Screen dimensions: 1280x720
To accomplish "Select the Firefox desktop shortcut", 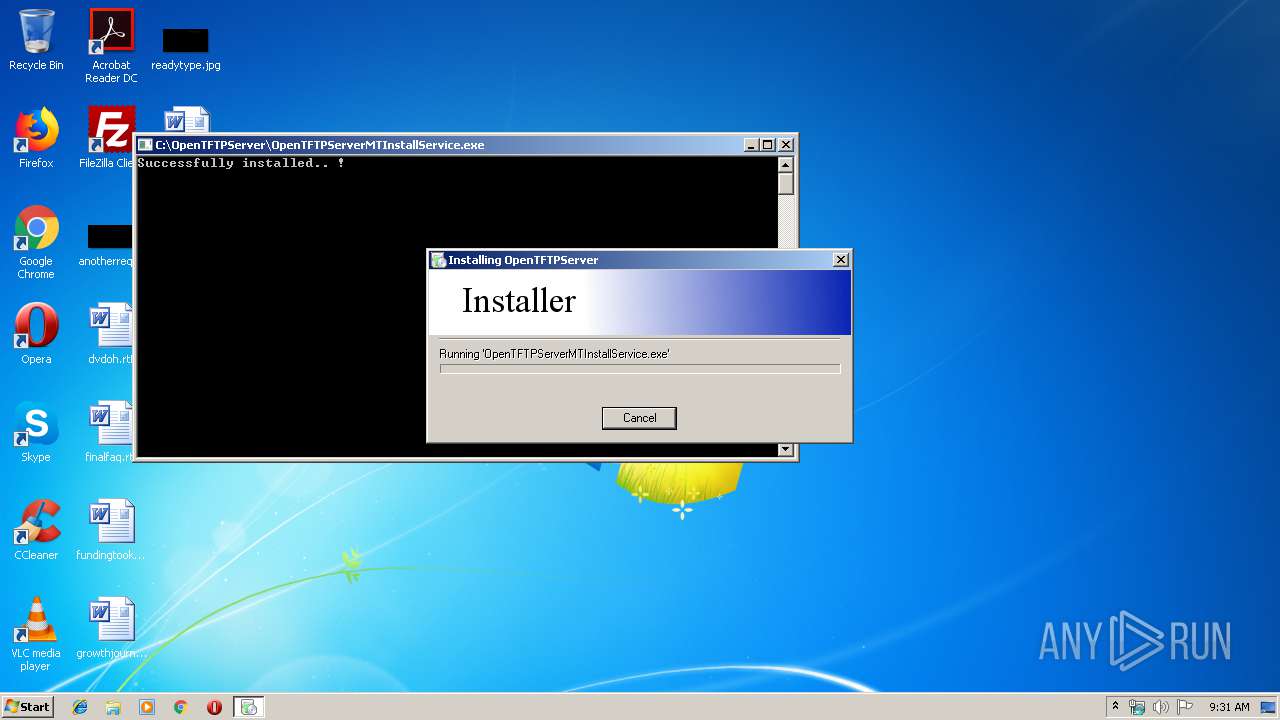I will pyautogui.click(x=36, y=138).
